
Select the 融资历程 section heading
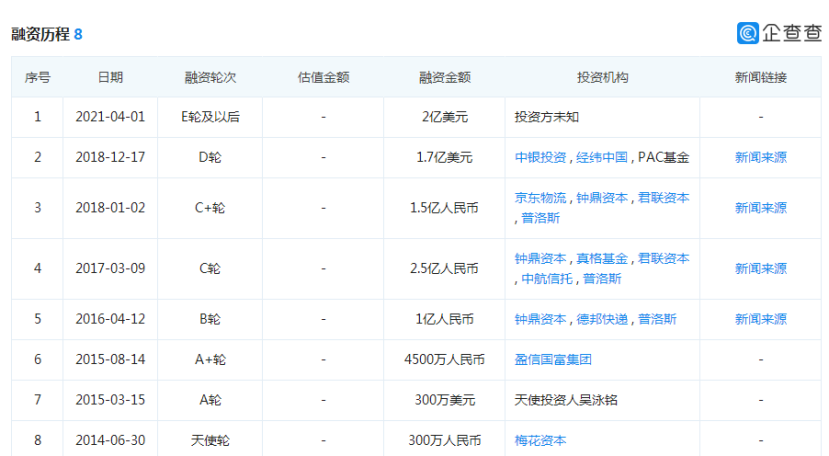tap(40, 34)
